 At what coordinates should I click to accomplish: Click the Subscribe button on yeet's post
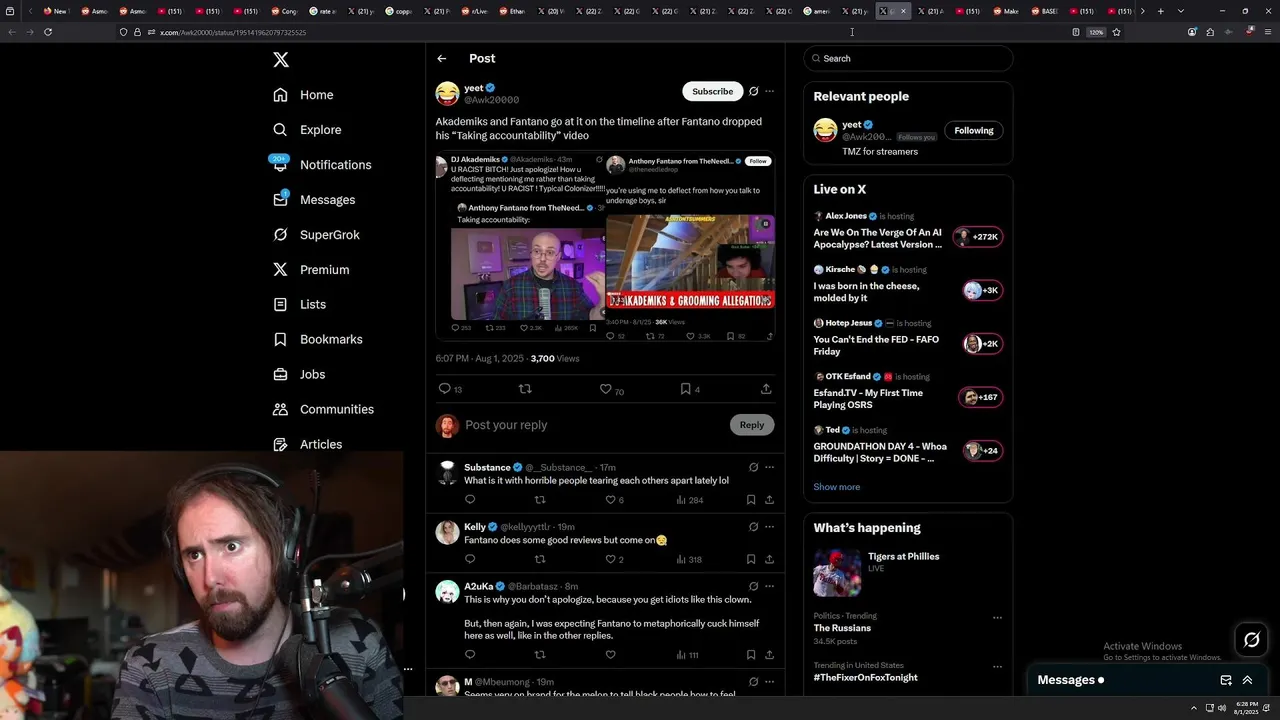(713, 91)
